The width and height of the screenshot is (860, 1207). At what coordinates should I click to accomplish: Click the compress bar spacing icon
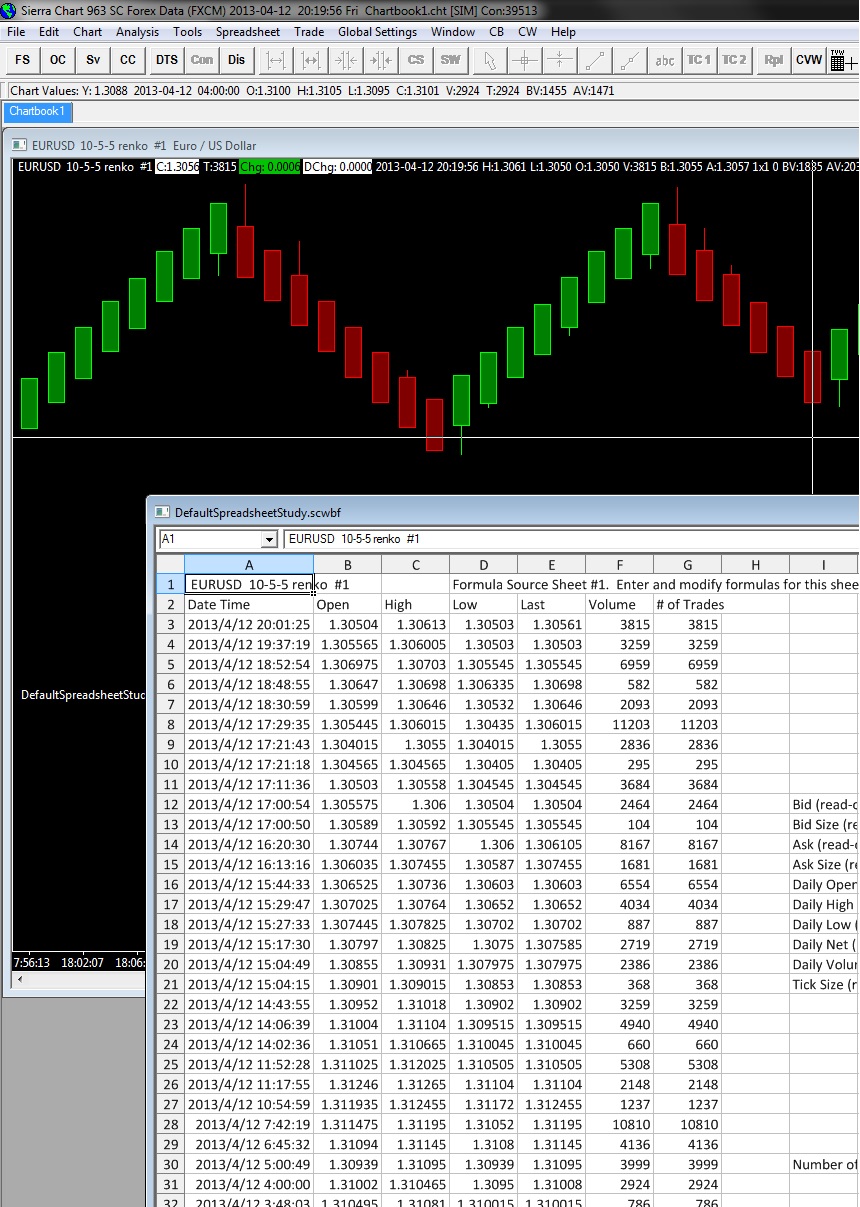click(346, 60)
